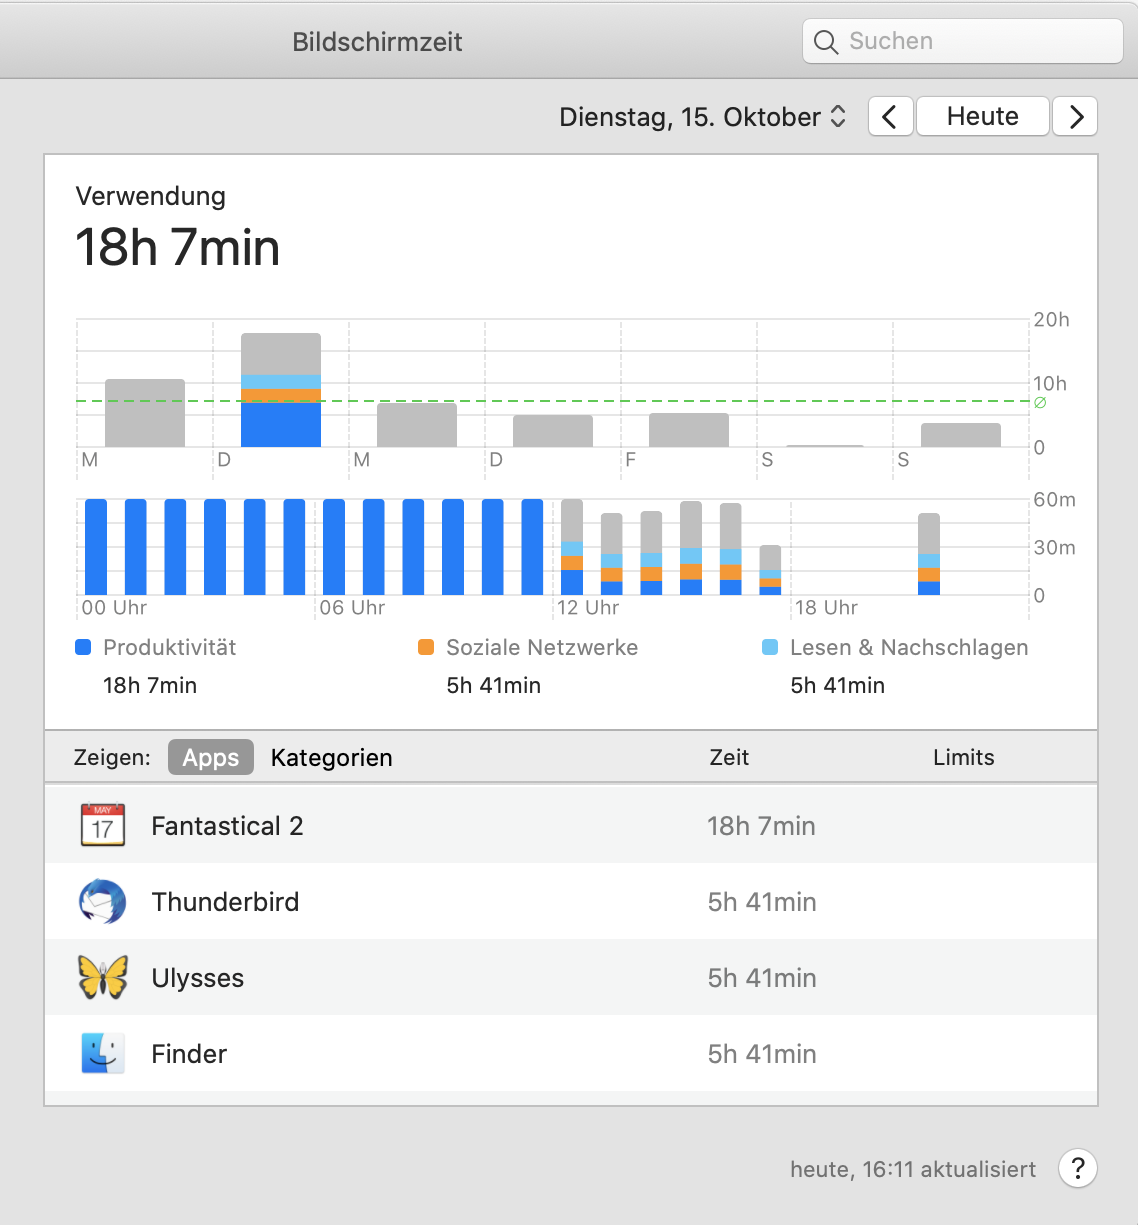The height and width of the screenshot is (1225, 1138).
Task: Click the Thunderbird app icon
Action: tap(102, 902)
